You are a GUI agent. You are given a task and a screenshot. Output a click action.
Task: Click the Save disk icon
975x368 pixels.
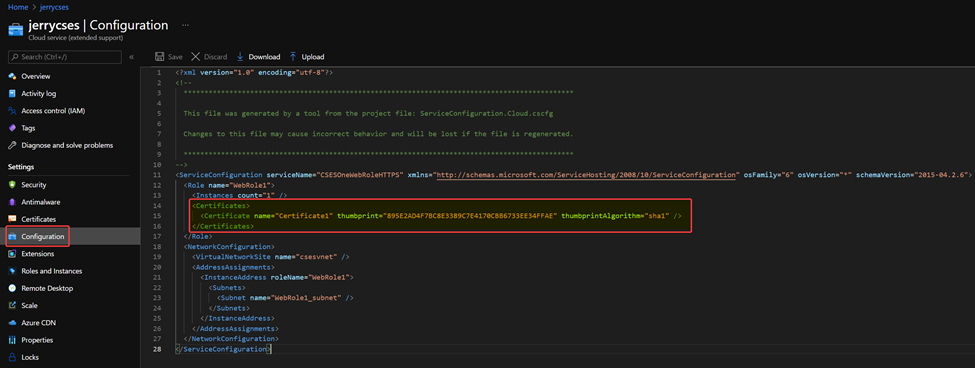coord(159,57)
